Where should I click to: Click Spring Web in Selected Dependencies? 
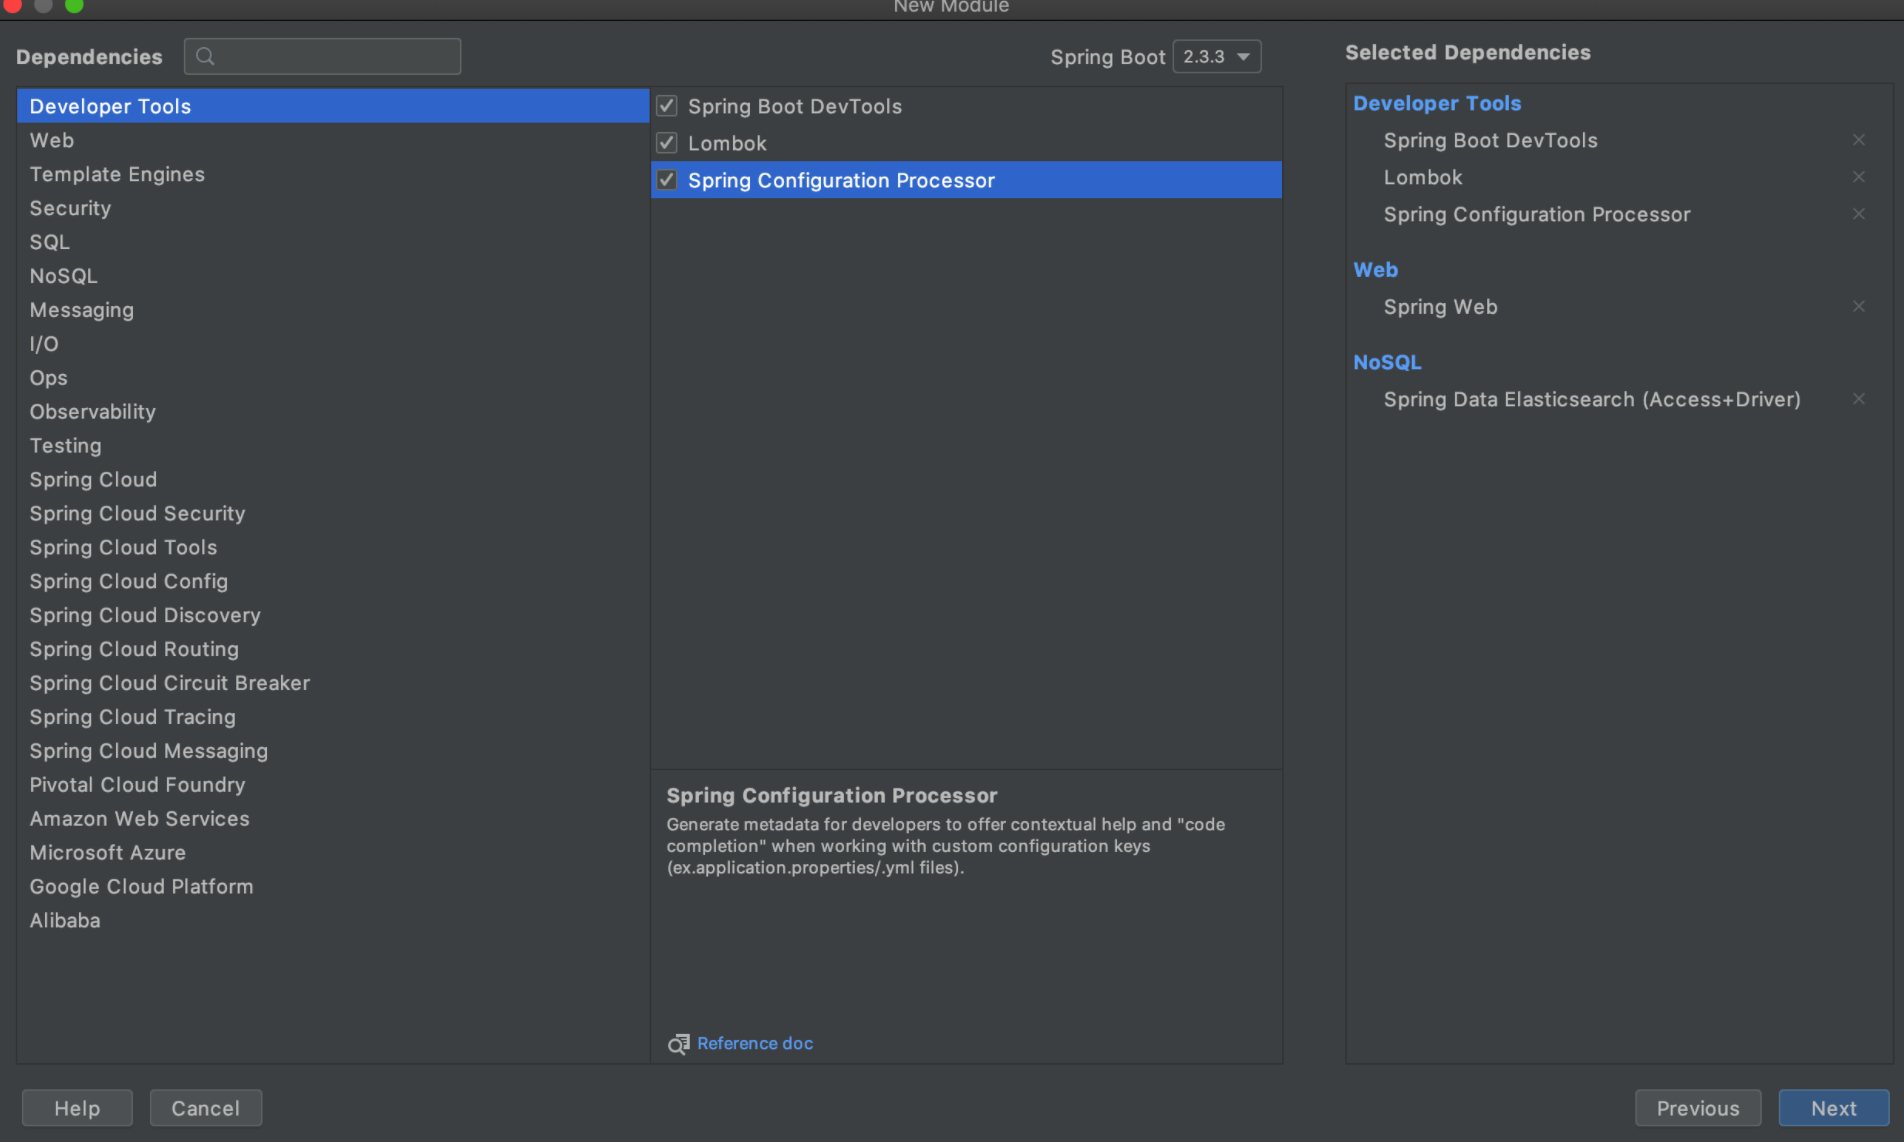tap(1440, 307)
